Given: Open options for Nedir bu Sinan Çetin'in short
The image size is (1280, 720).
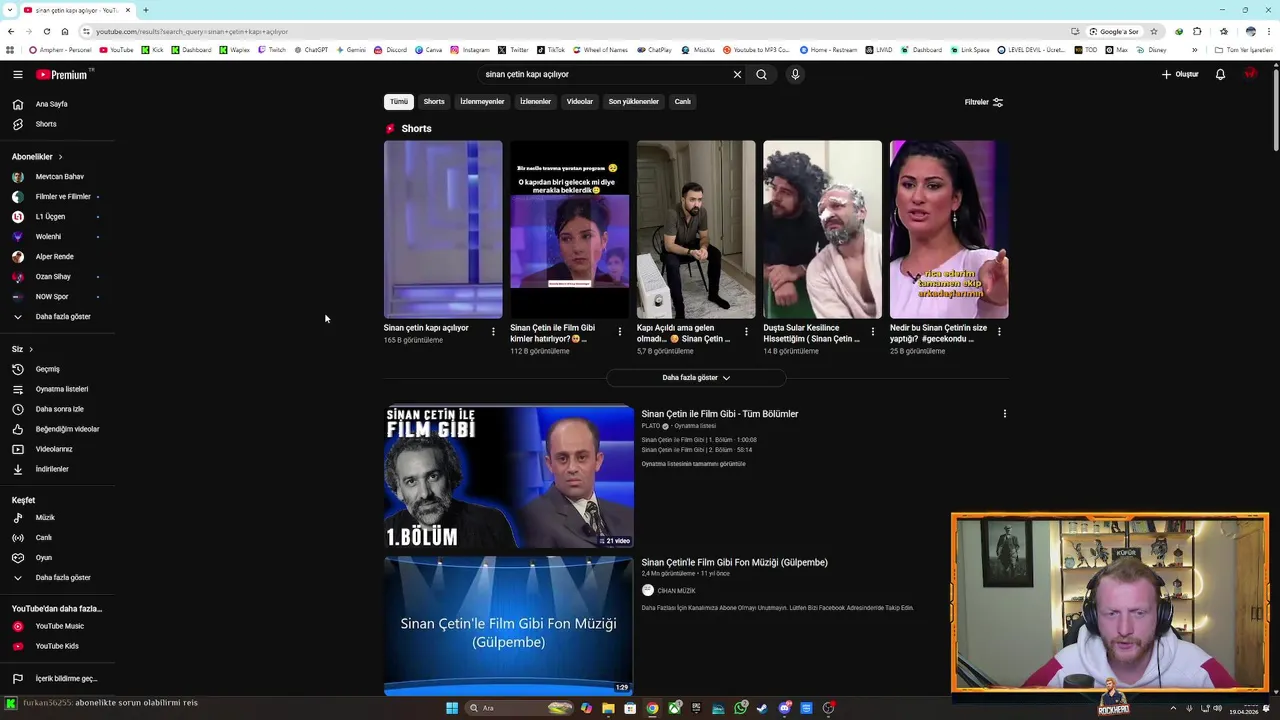Looking at the screenshot, I should pyautogui.click(x=999, y=331).
